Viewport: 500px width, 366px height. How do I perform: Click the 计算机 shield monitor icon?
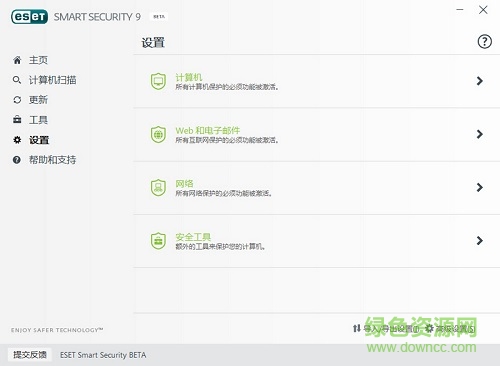pyautogui.click(x=158, y=81)
